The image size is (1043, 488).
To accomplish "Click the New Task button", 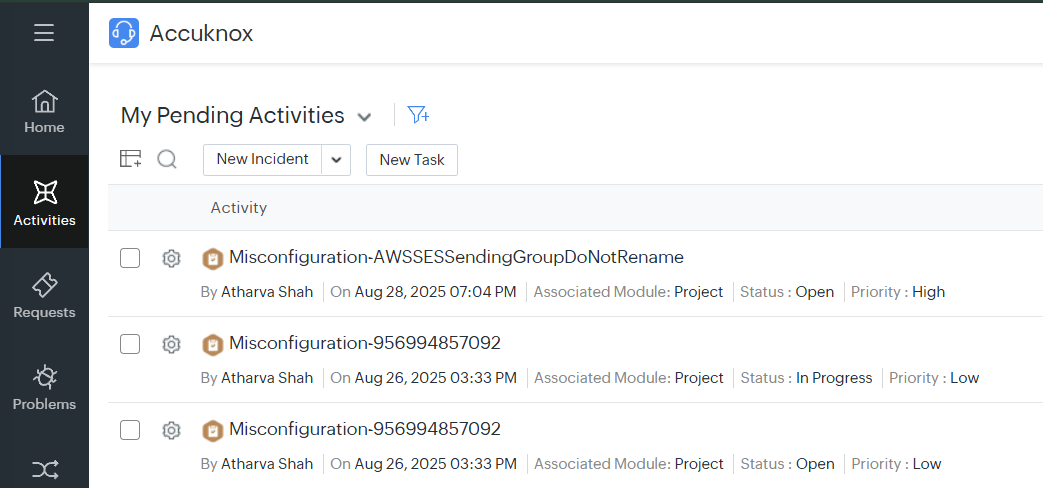I will 411,160.
